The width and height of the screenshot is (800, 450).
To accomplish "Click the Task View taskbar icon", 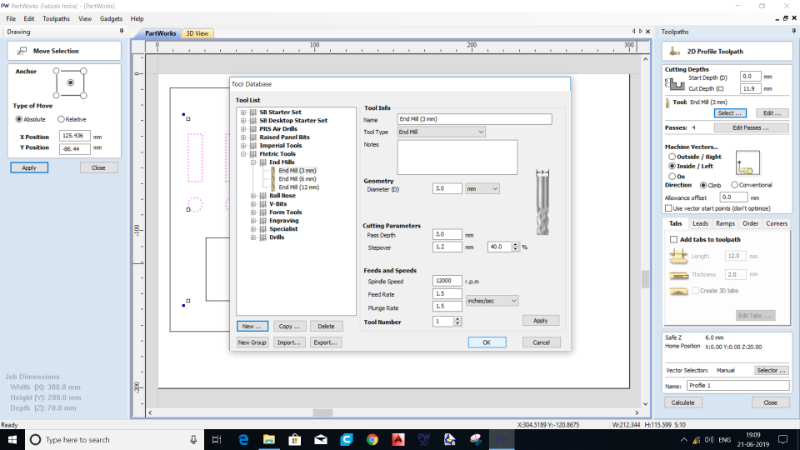I will 217,439.
